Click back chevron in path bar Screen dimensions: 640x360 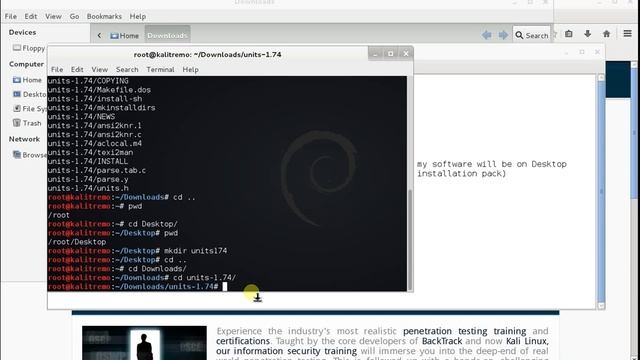click(x=99, y=36)
